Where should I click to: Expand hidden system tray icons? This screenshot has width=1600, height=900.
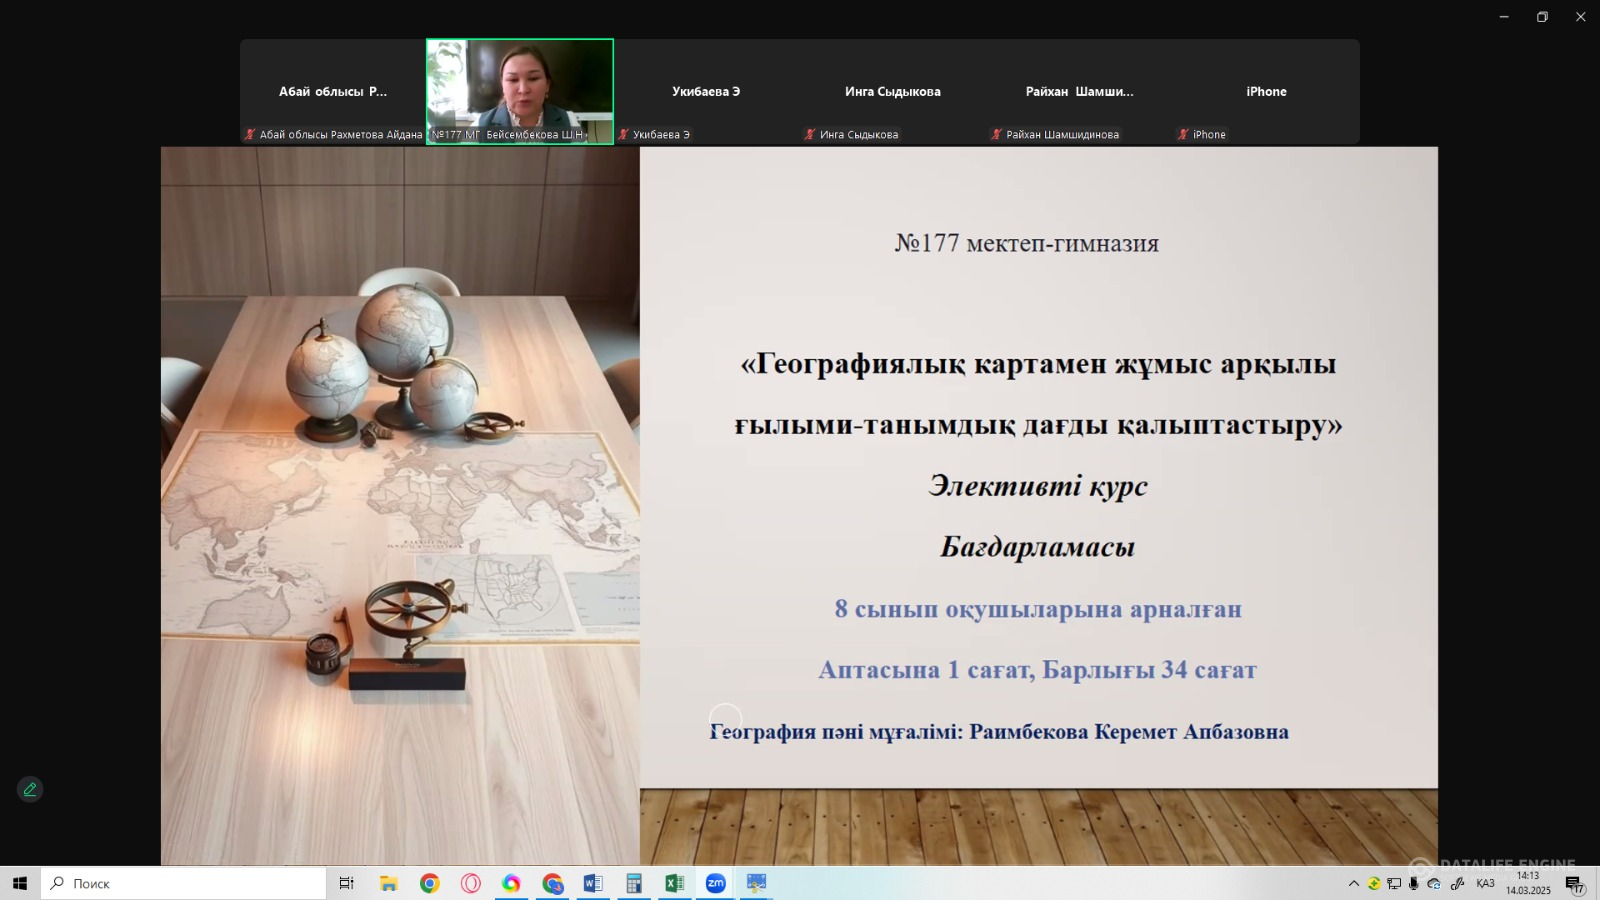(x=1354, y=883)
